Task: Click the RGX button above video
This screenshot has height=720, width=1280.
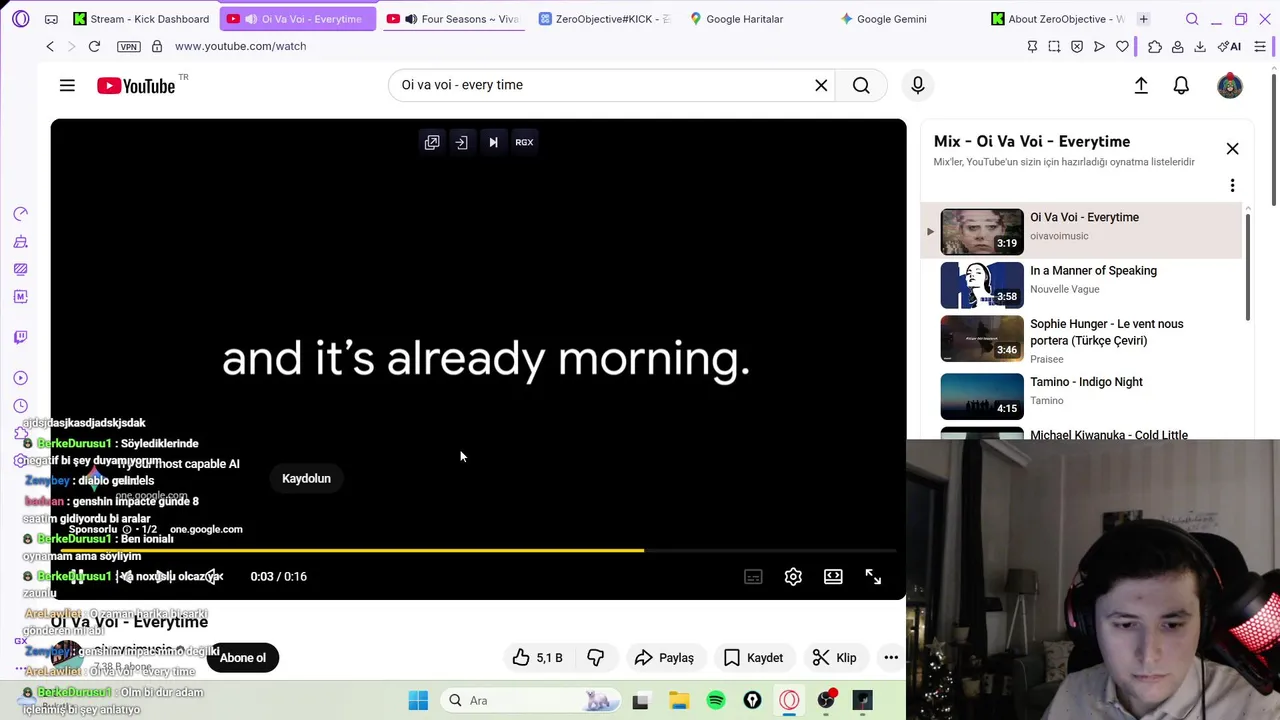Action: [x=524, y=142]
